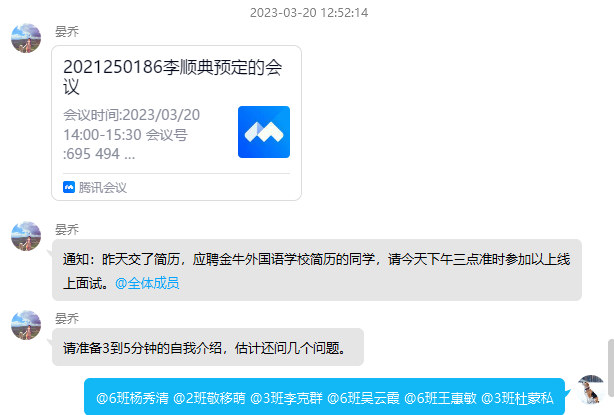614x415 pixels.
Task: Click the meeting time text 会议时间:2023/03/20
Action: 132,115
